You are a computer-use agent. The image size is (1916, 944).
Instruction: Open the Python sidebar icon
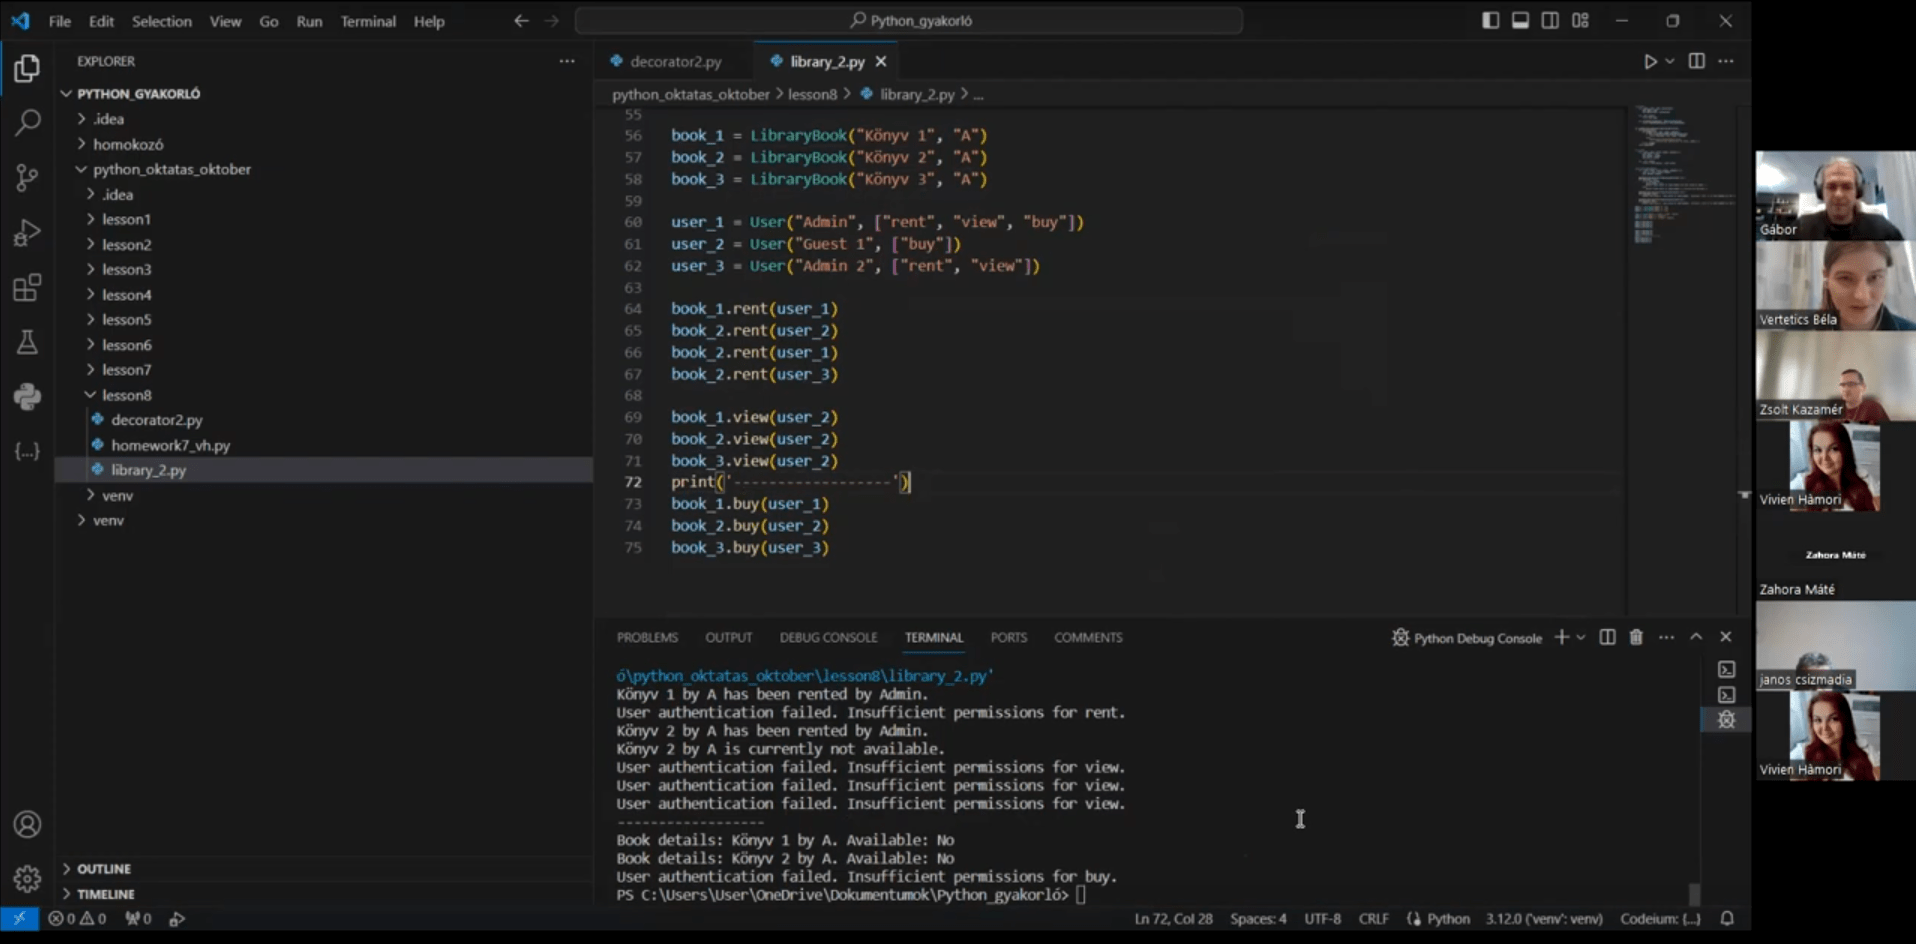click(x=27, y=396)
